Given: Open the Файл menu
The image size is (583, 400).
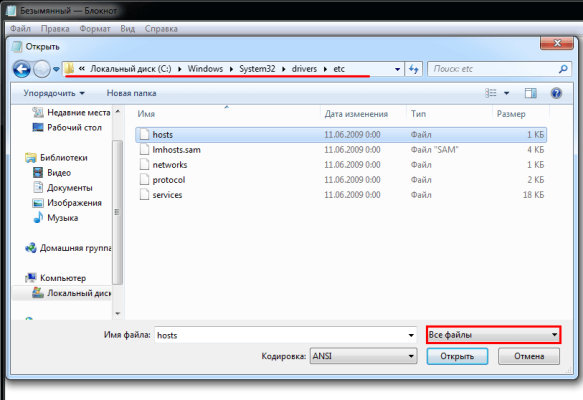Looking at the screenshot, I should click(20, 29).
